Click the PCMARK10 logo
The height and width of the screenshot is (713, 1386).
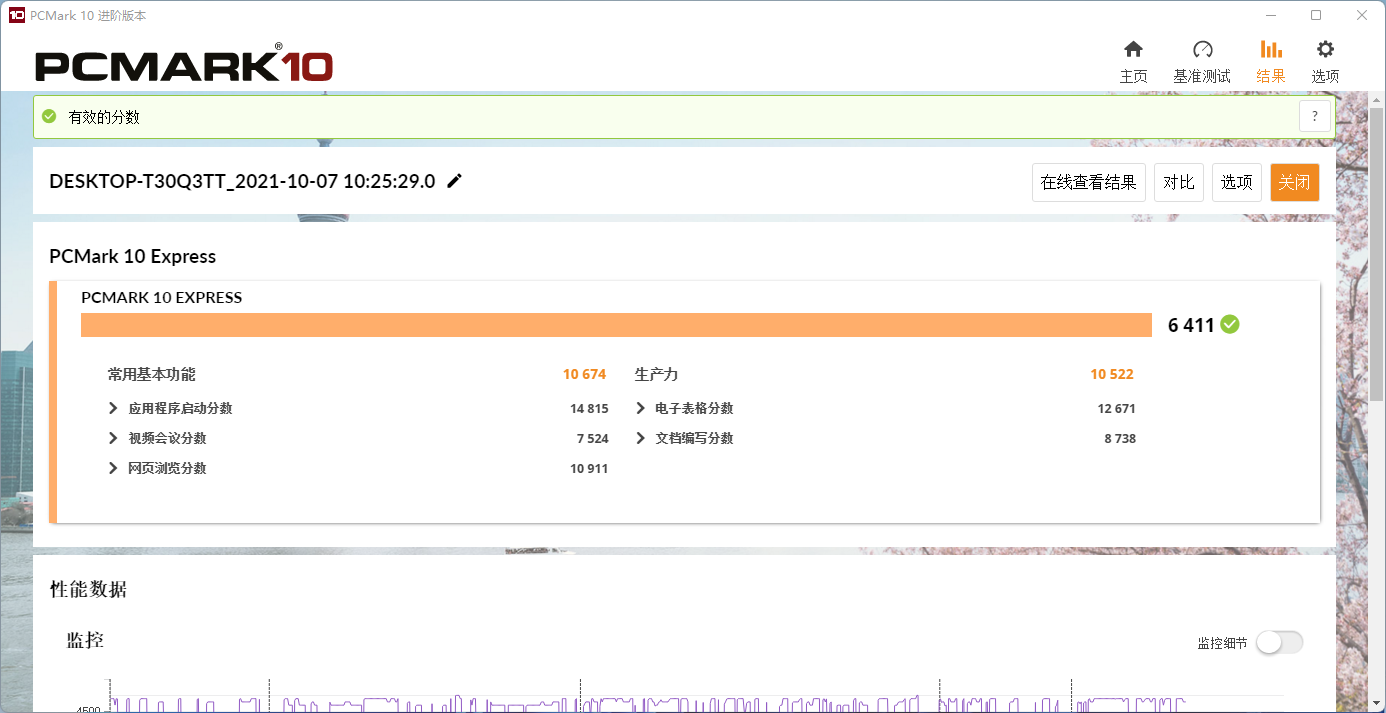click(x=184, y=65)
